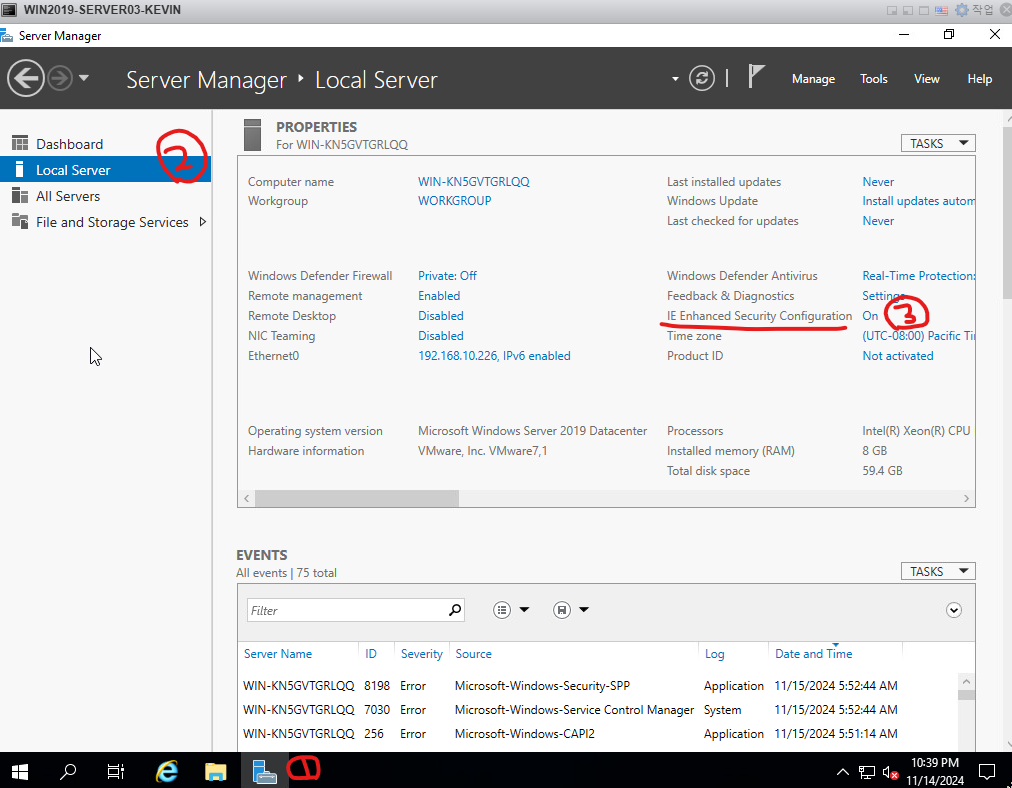Screen dimensions: 1012x788
Task: Select event 7030 Service Control Manager row
Action: coord(597,709)
